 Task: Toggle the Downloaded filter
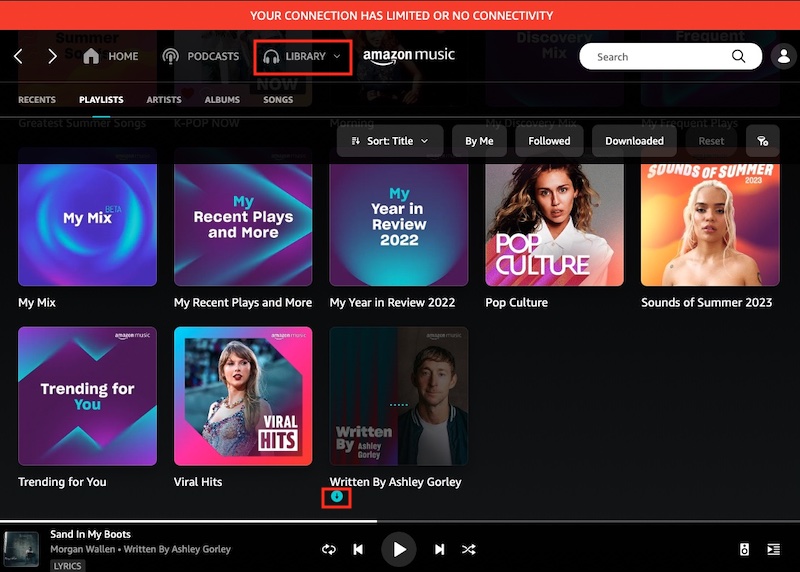(634, 141)
